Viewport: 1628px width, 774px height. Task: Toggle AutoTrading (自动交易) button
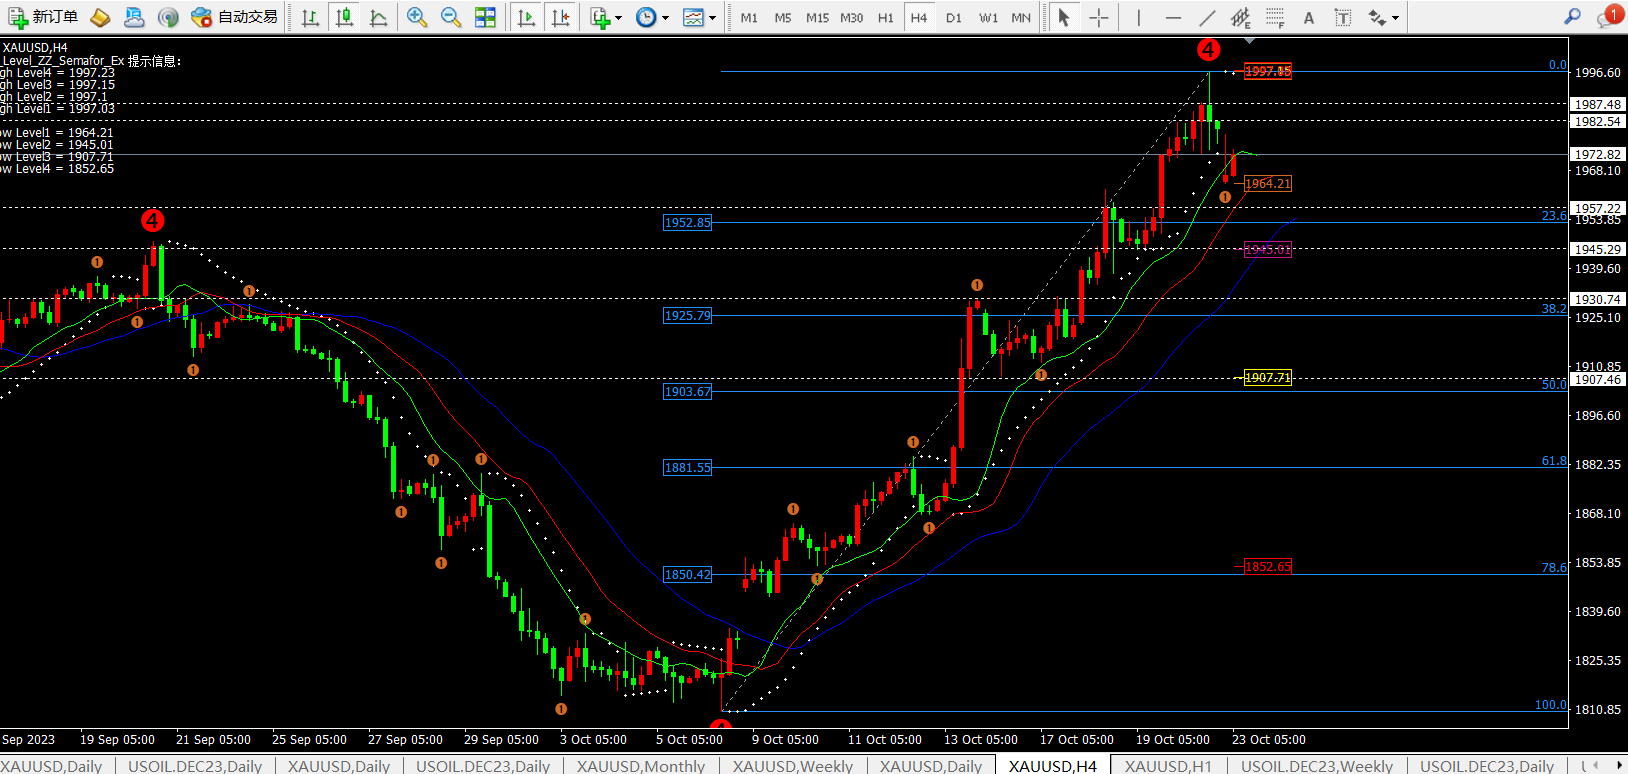click(234, 17)
